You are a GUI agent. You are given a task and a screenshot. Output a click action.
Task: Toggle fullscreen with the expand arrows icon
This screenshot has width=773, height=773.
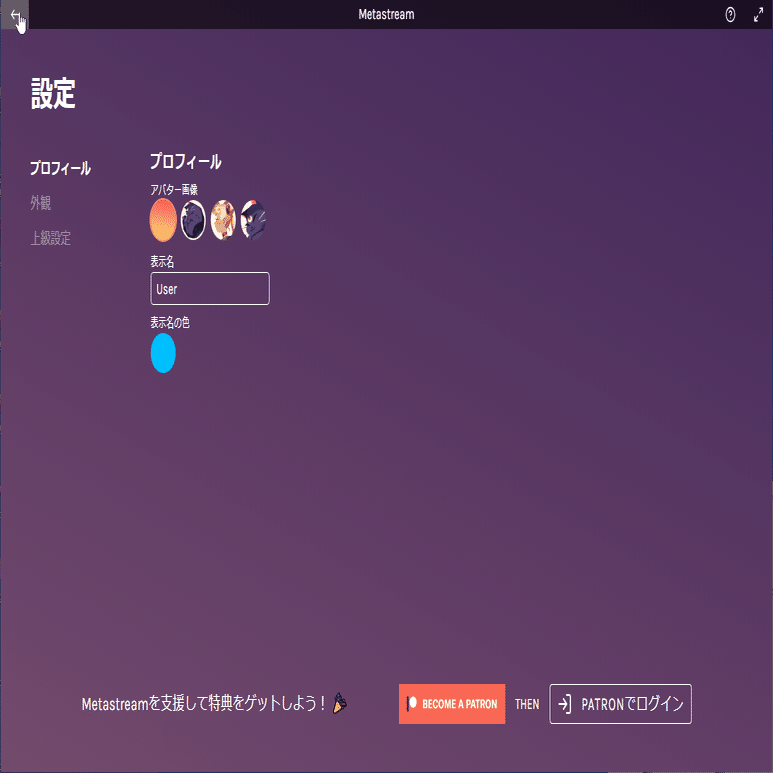(758, 15)
